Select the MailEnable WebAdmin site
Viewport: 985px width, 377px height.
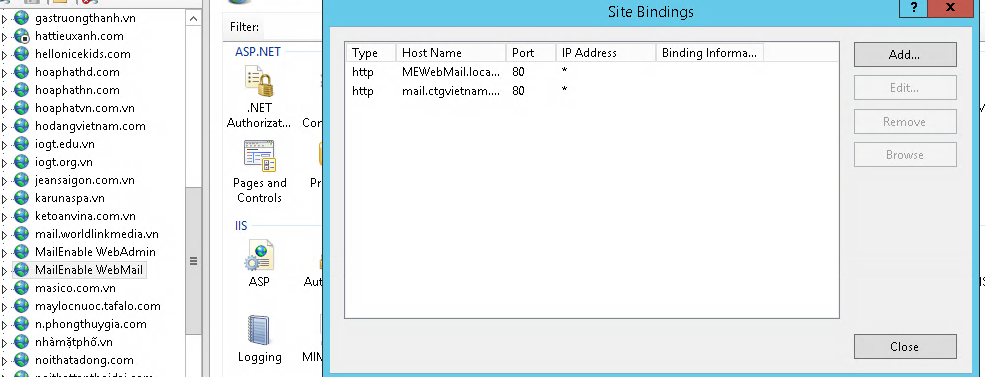tap(95, 252)
